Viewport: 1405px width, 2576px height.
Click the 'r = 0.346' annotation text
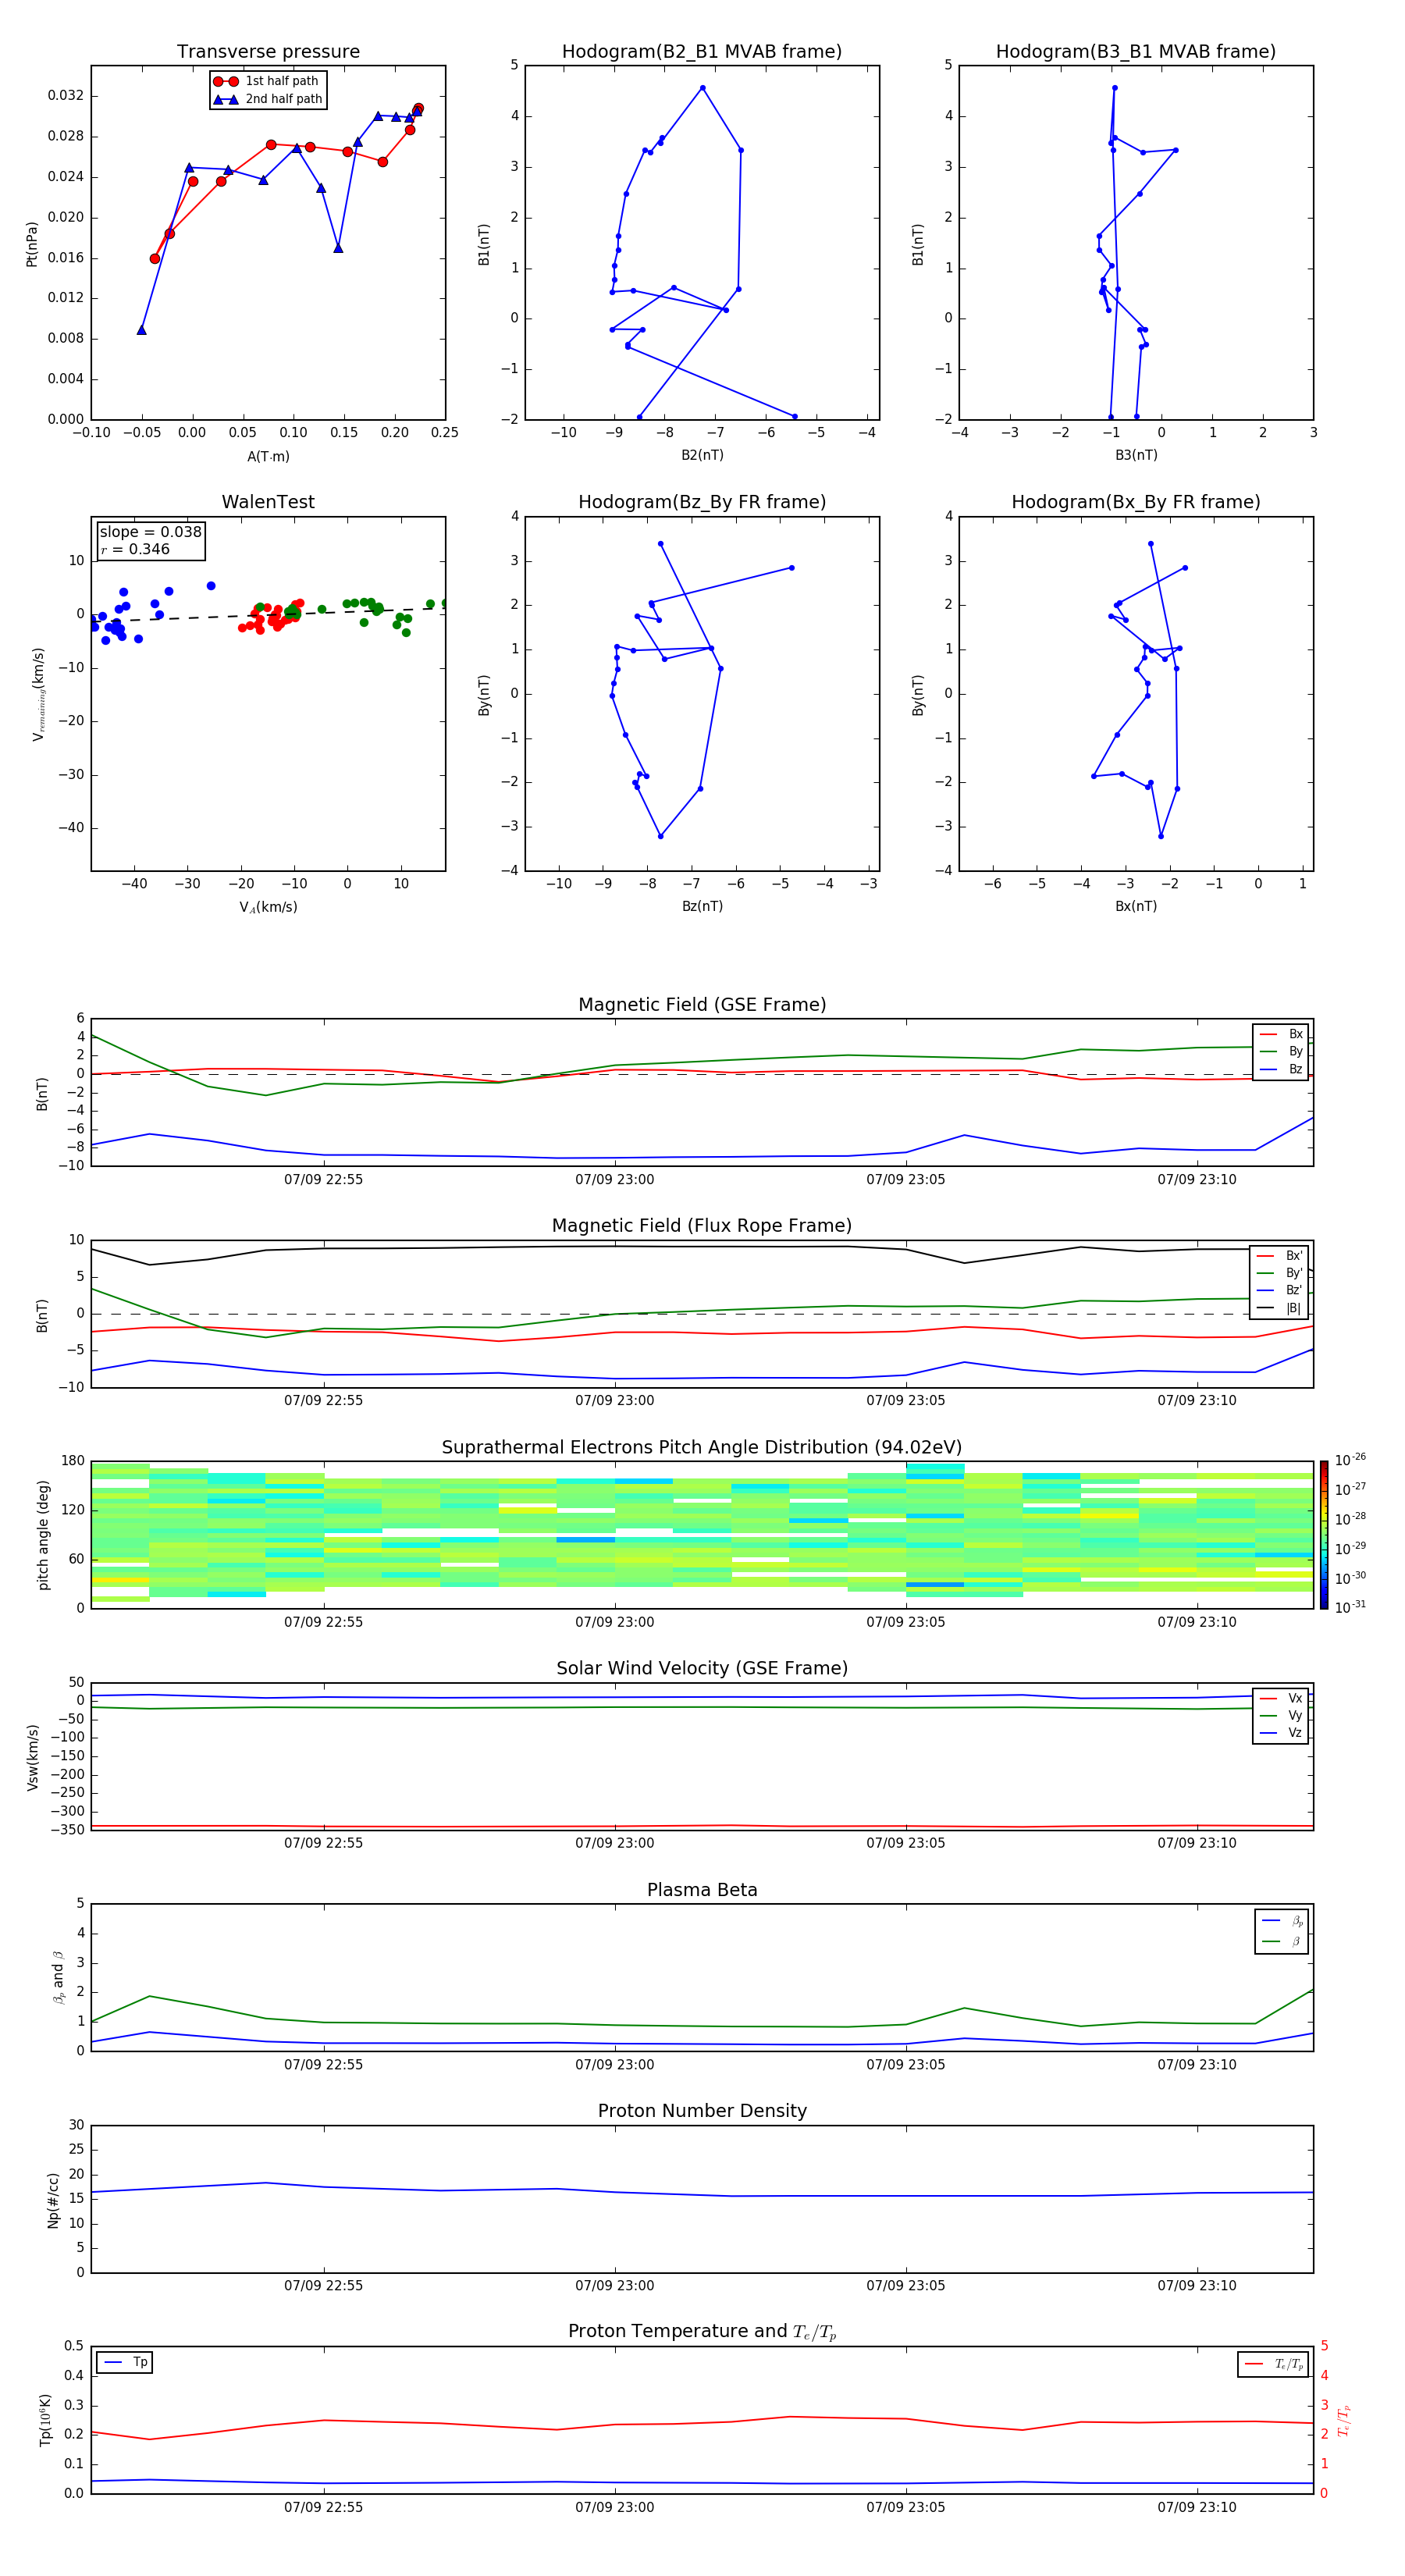pos(135,549)
